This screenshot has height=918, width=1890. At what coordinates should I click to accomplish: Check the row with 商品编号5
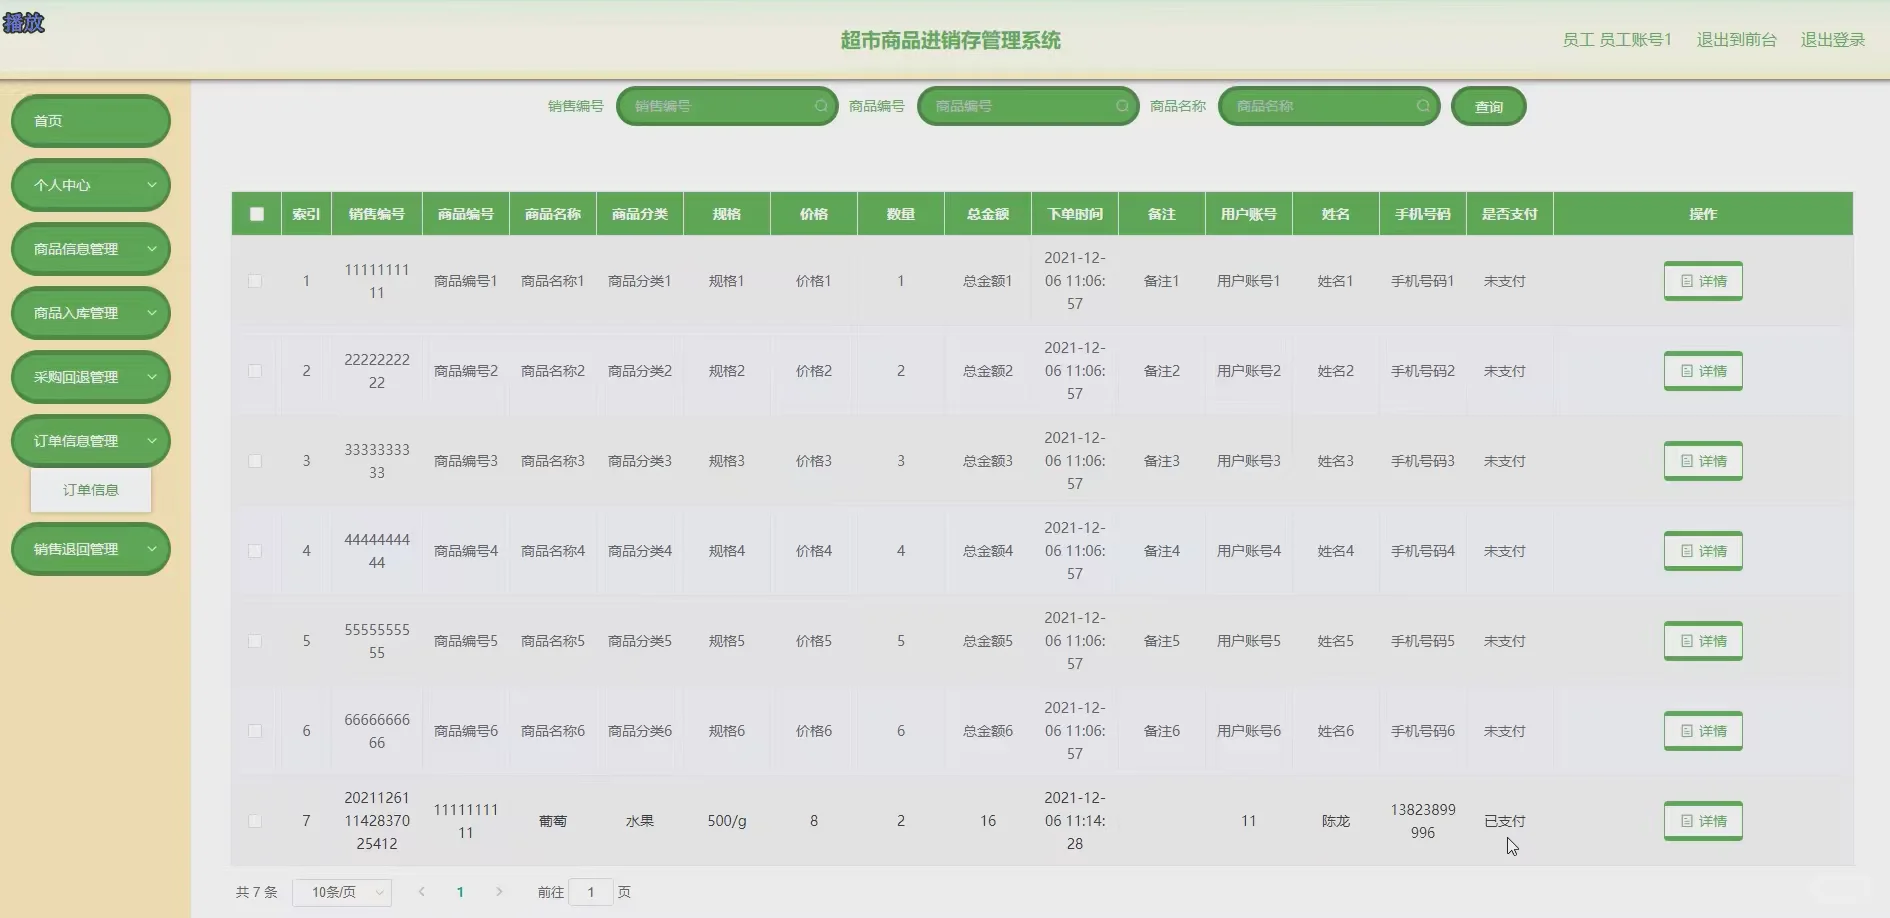[x=255, y=641]
